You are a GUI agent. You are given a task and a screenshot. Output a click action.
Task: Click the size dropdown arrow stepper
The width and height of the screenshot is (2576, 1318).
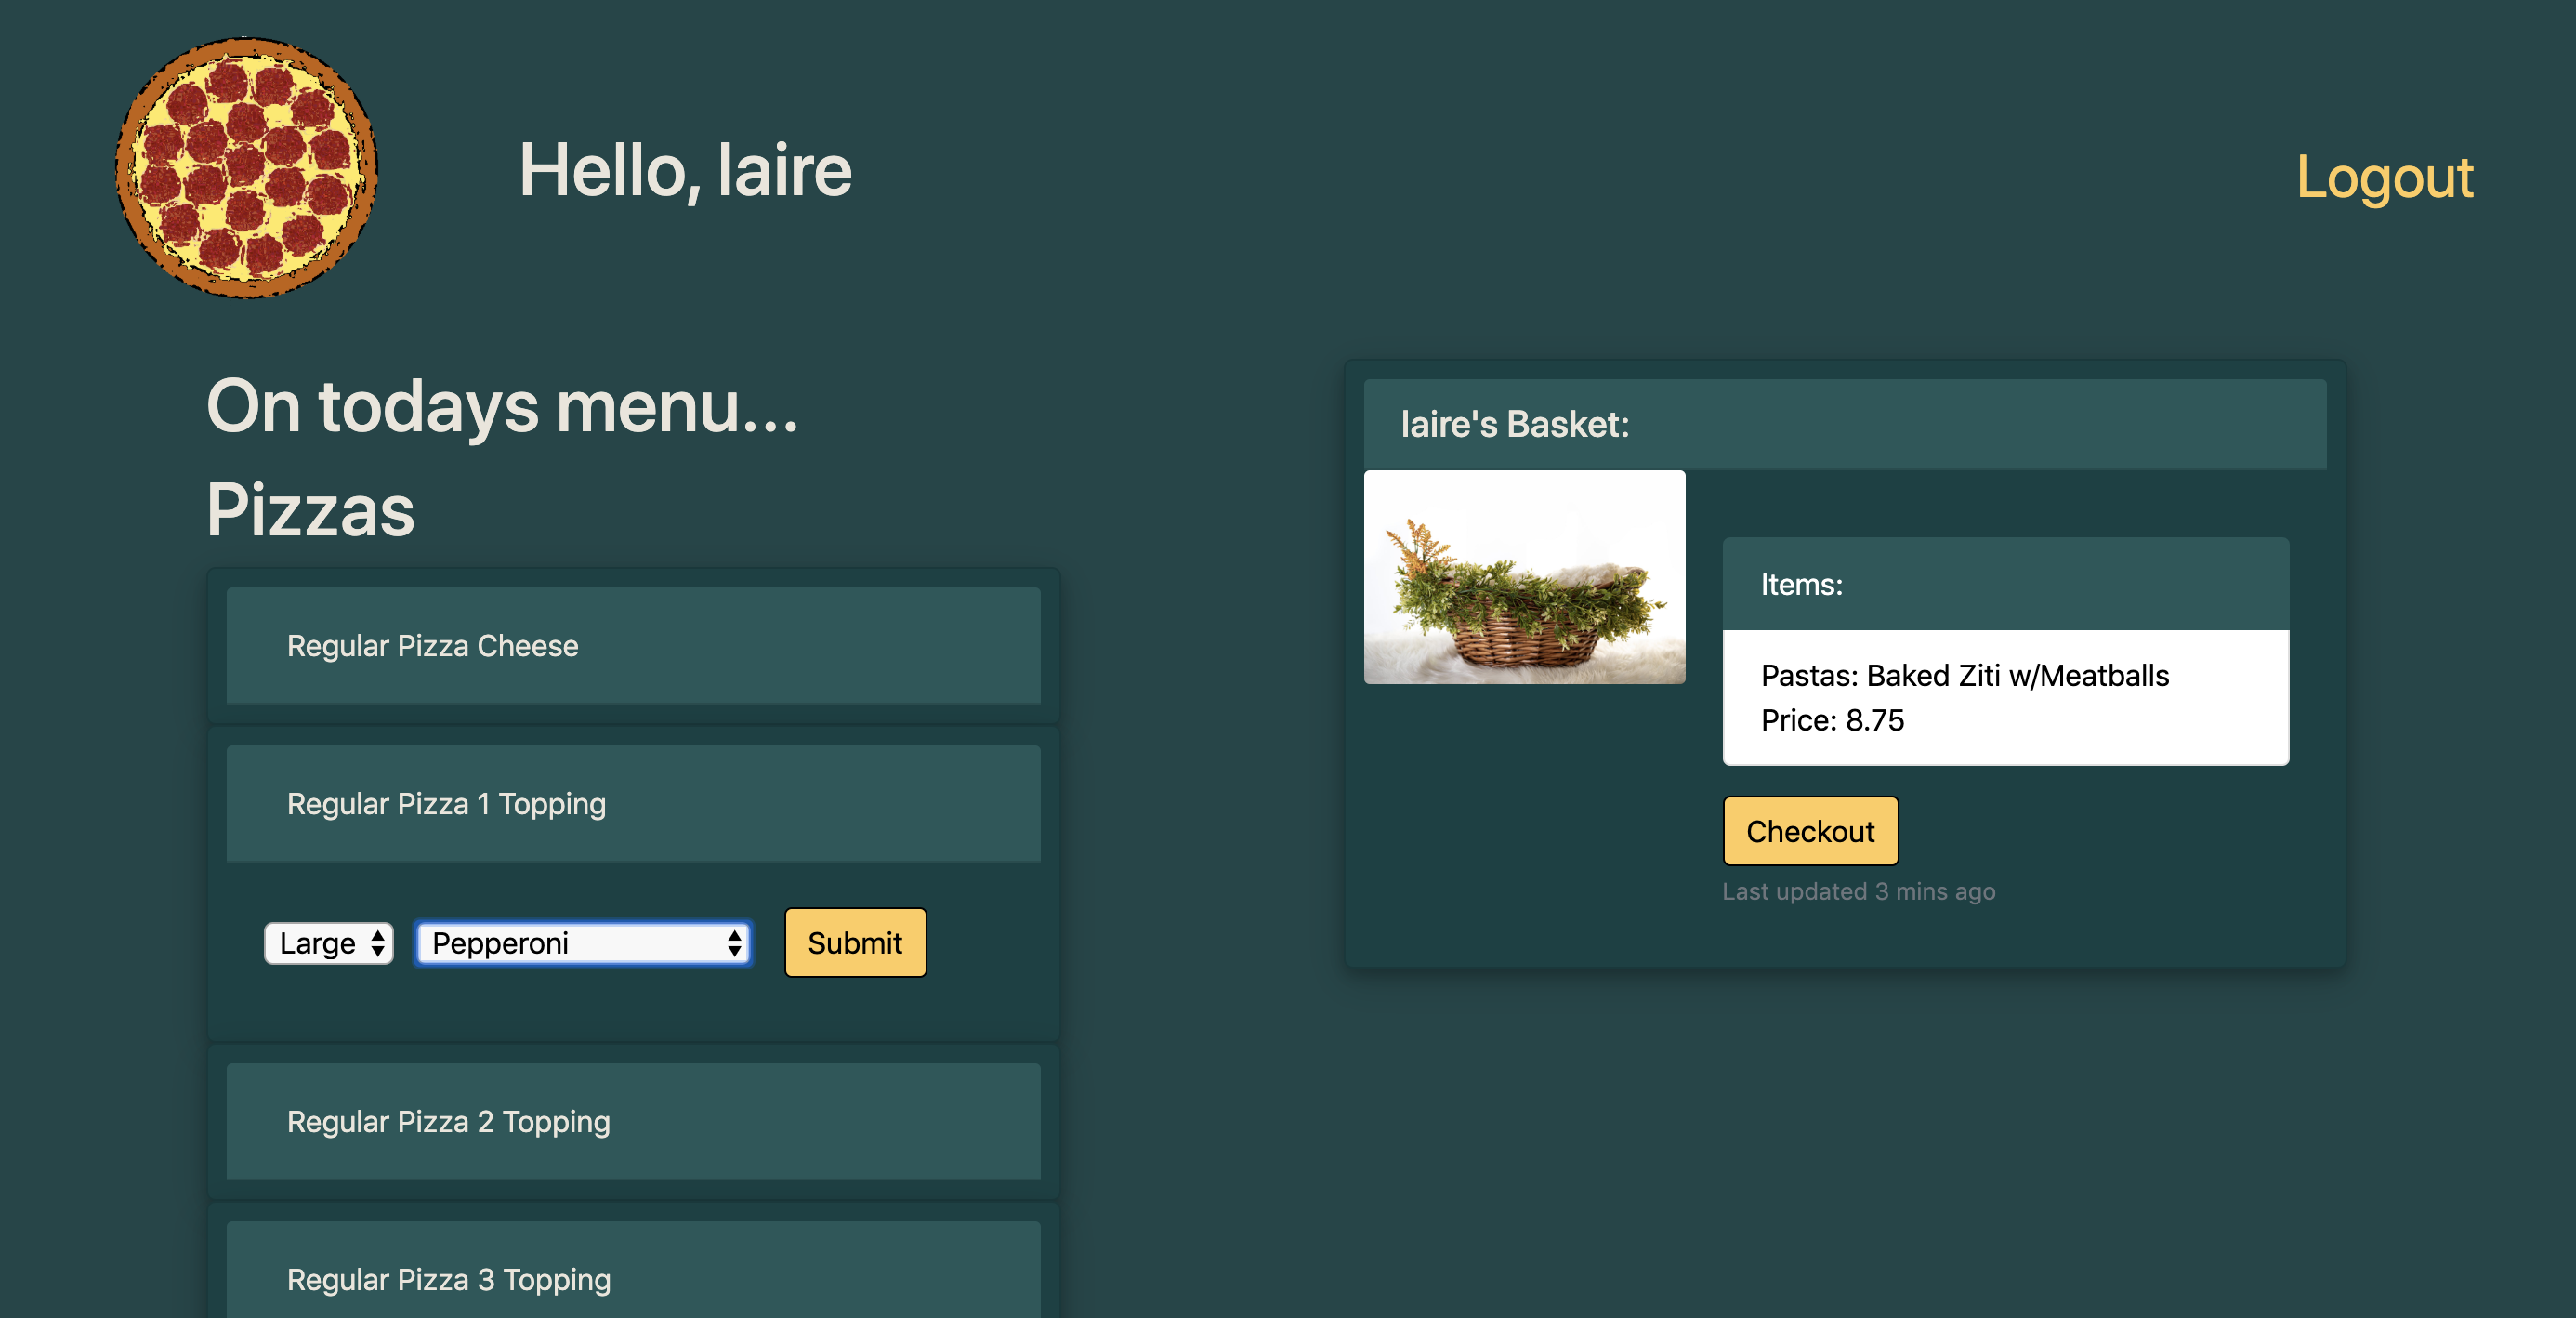378,943
